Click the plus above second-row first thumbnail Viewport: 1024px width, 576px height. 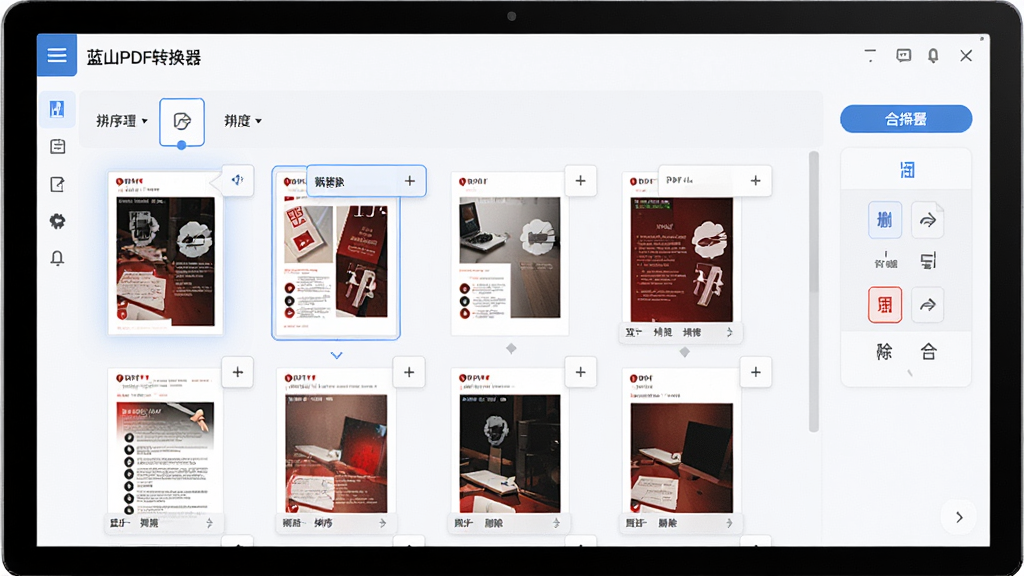[x=238, y=372]
